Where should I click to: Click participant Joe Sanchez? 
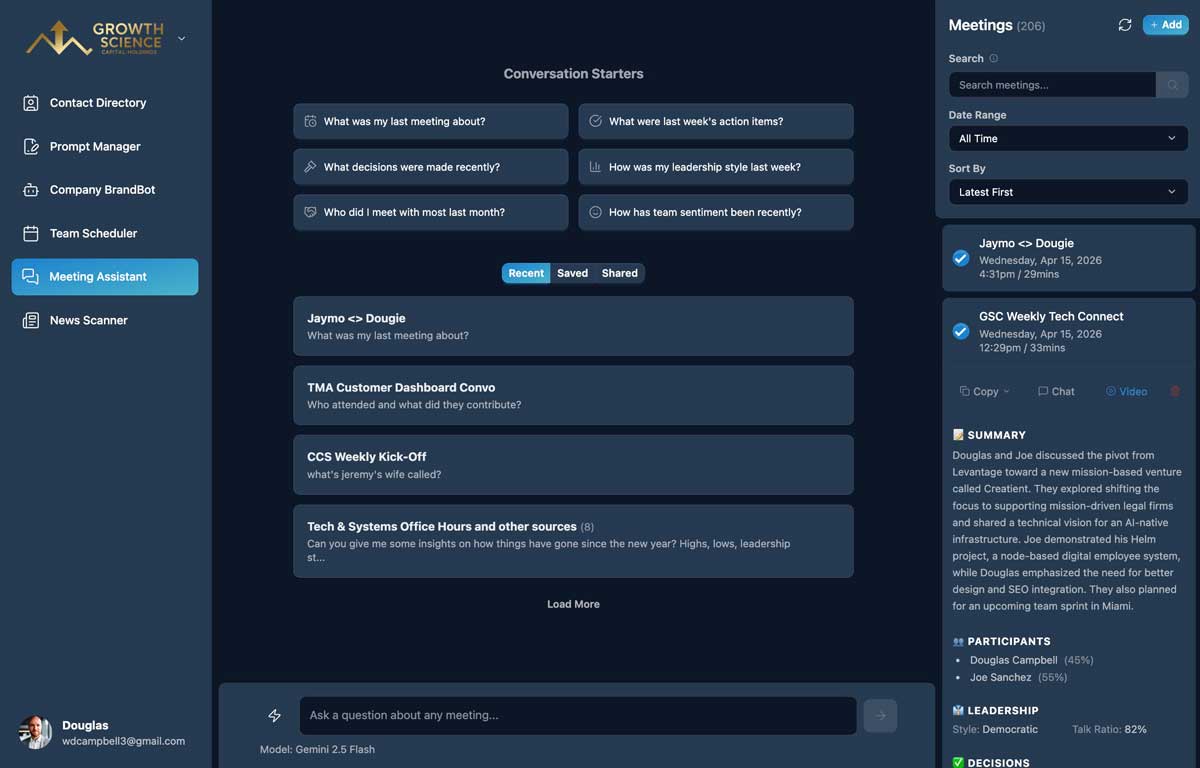pos(1000,677)
